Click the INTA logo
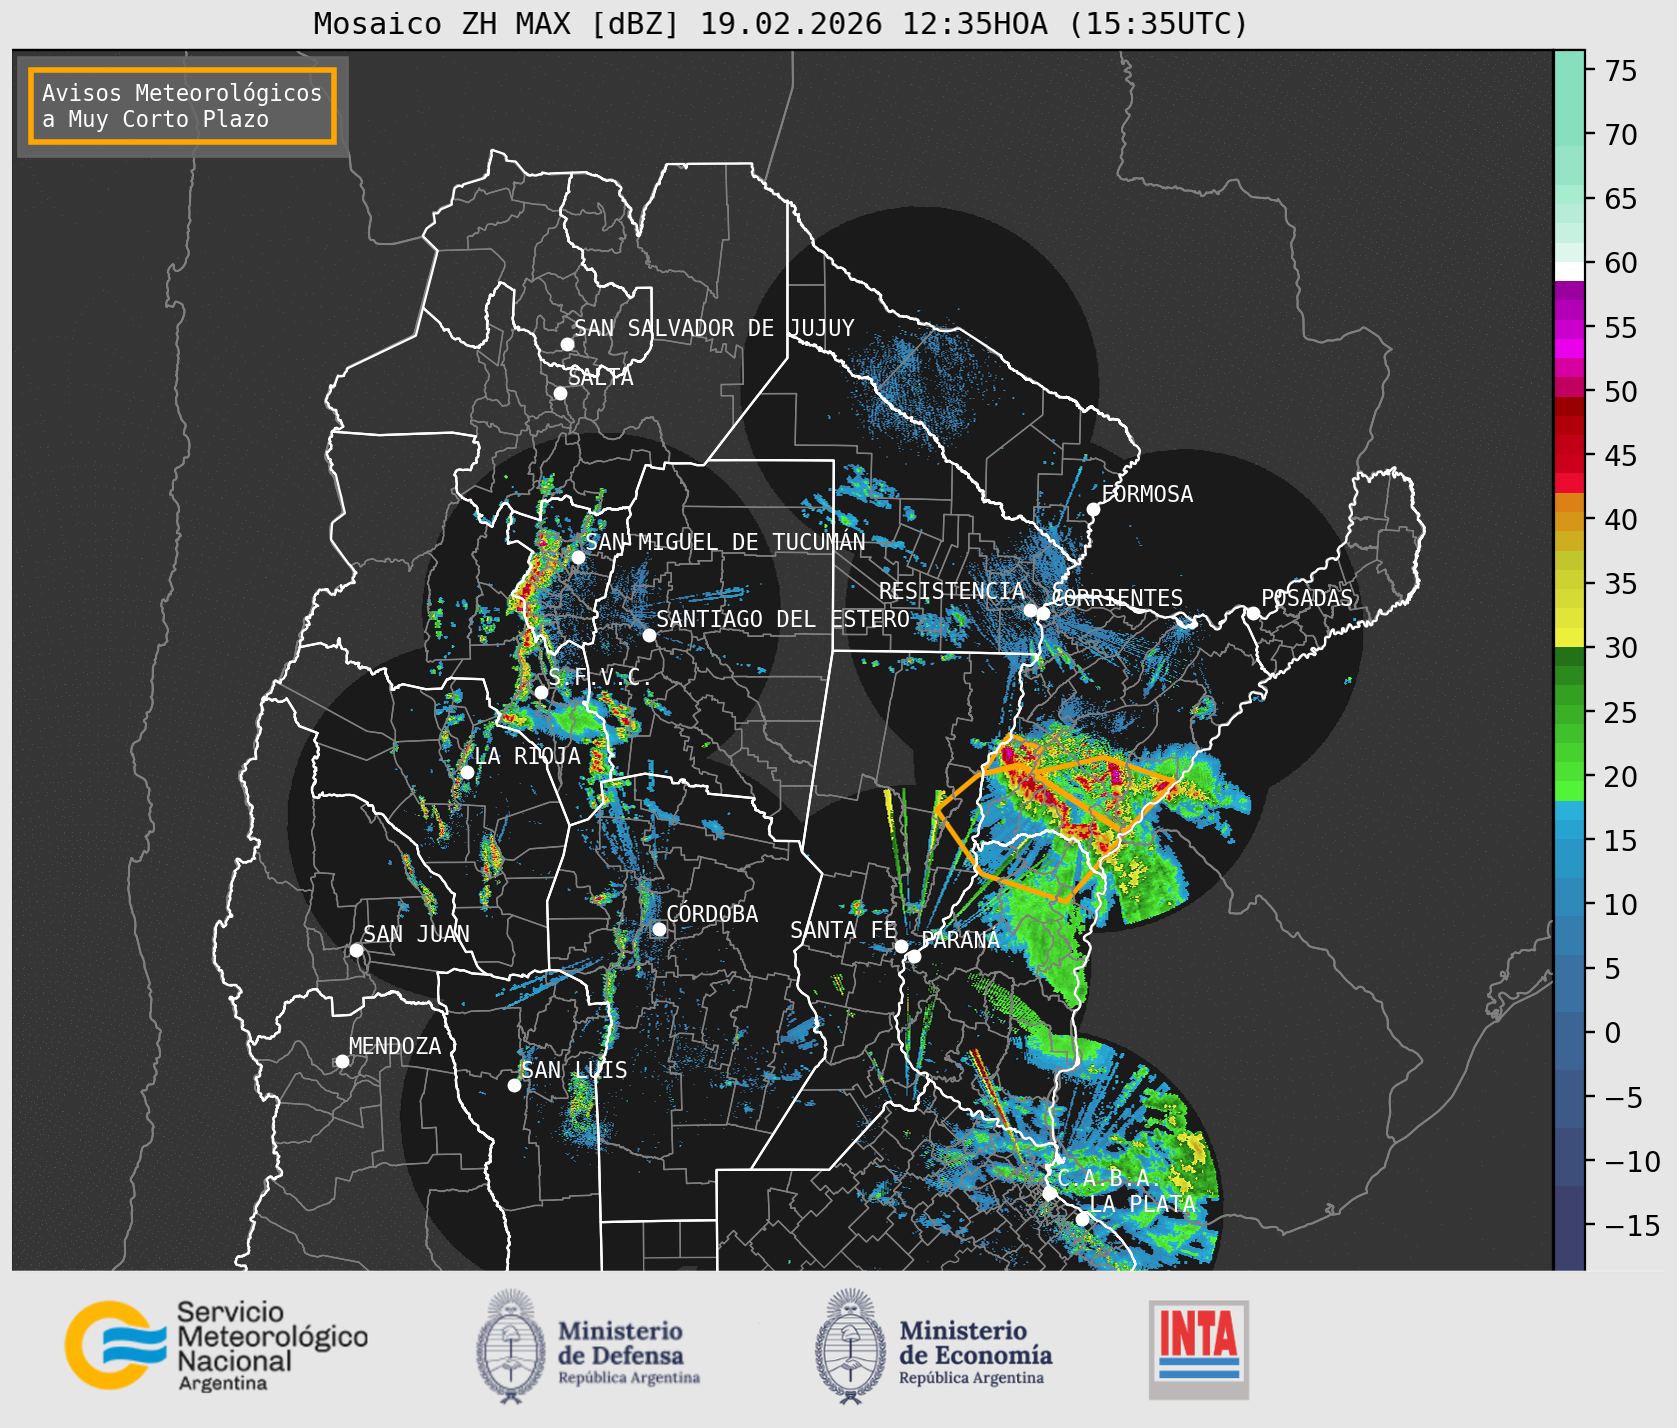This screenshot has height=1428, width=1677. pos(1199,1349)
